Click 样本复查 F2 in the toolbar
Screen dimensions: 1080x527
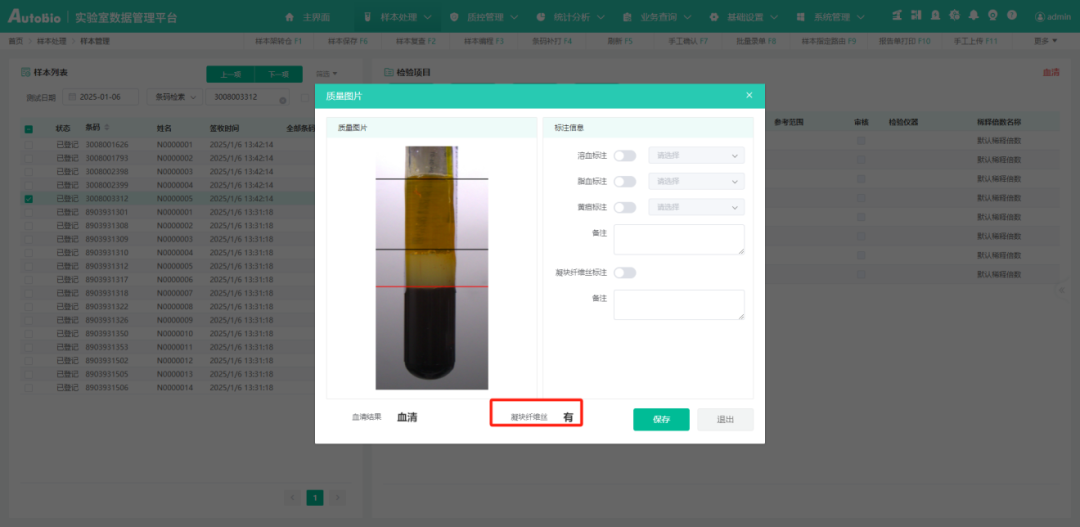pos(416,41)
